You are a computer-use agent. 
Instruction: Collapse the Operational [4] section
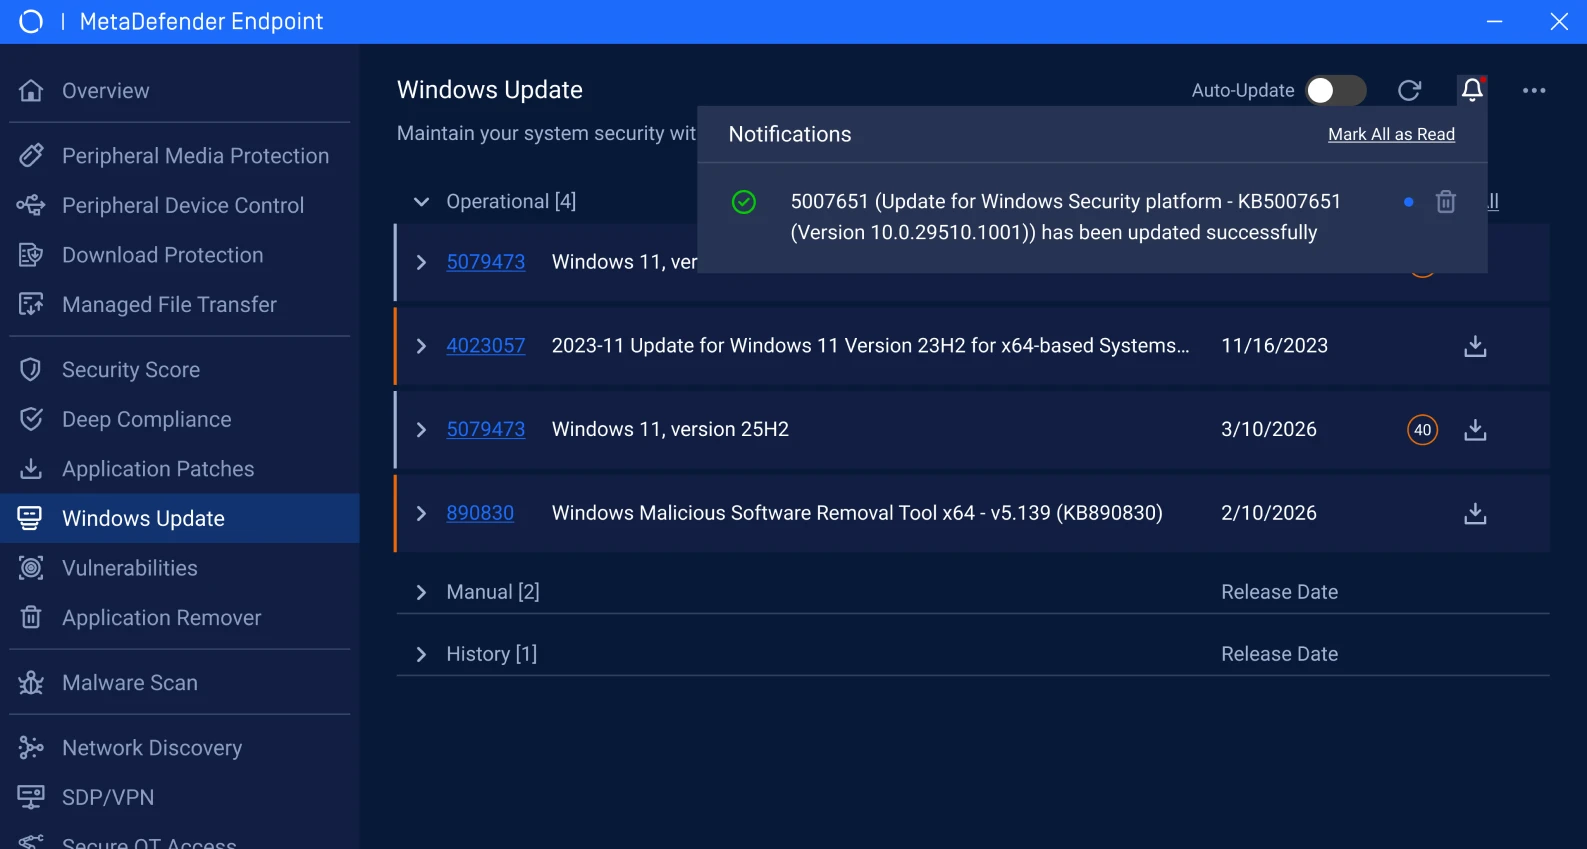tap(421, 202)
